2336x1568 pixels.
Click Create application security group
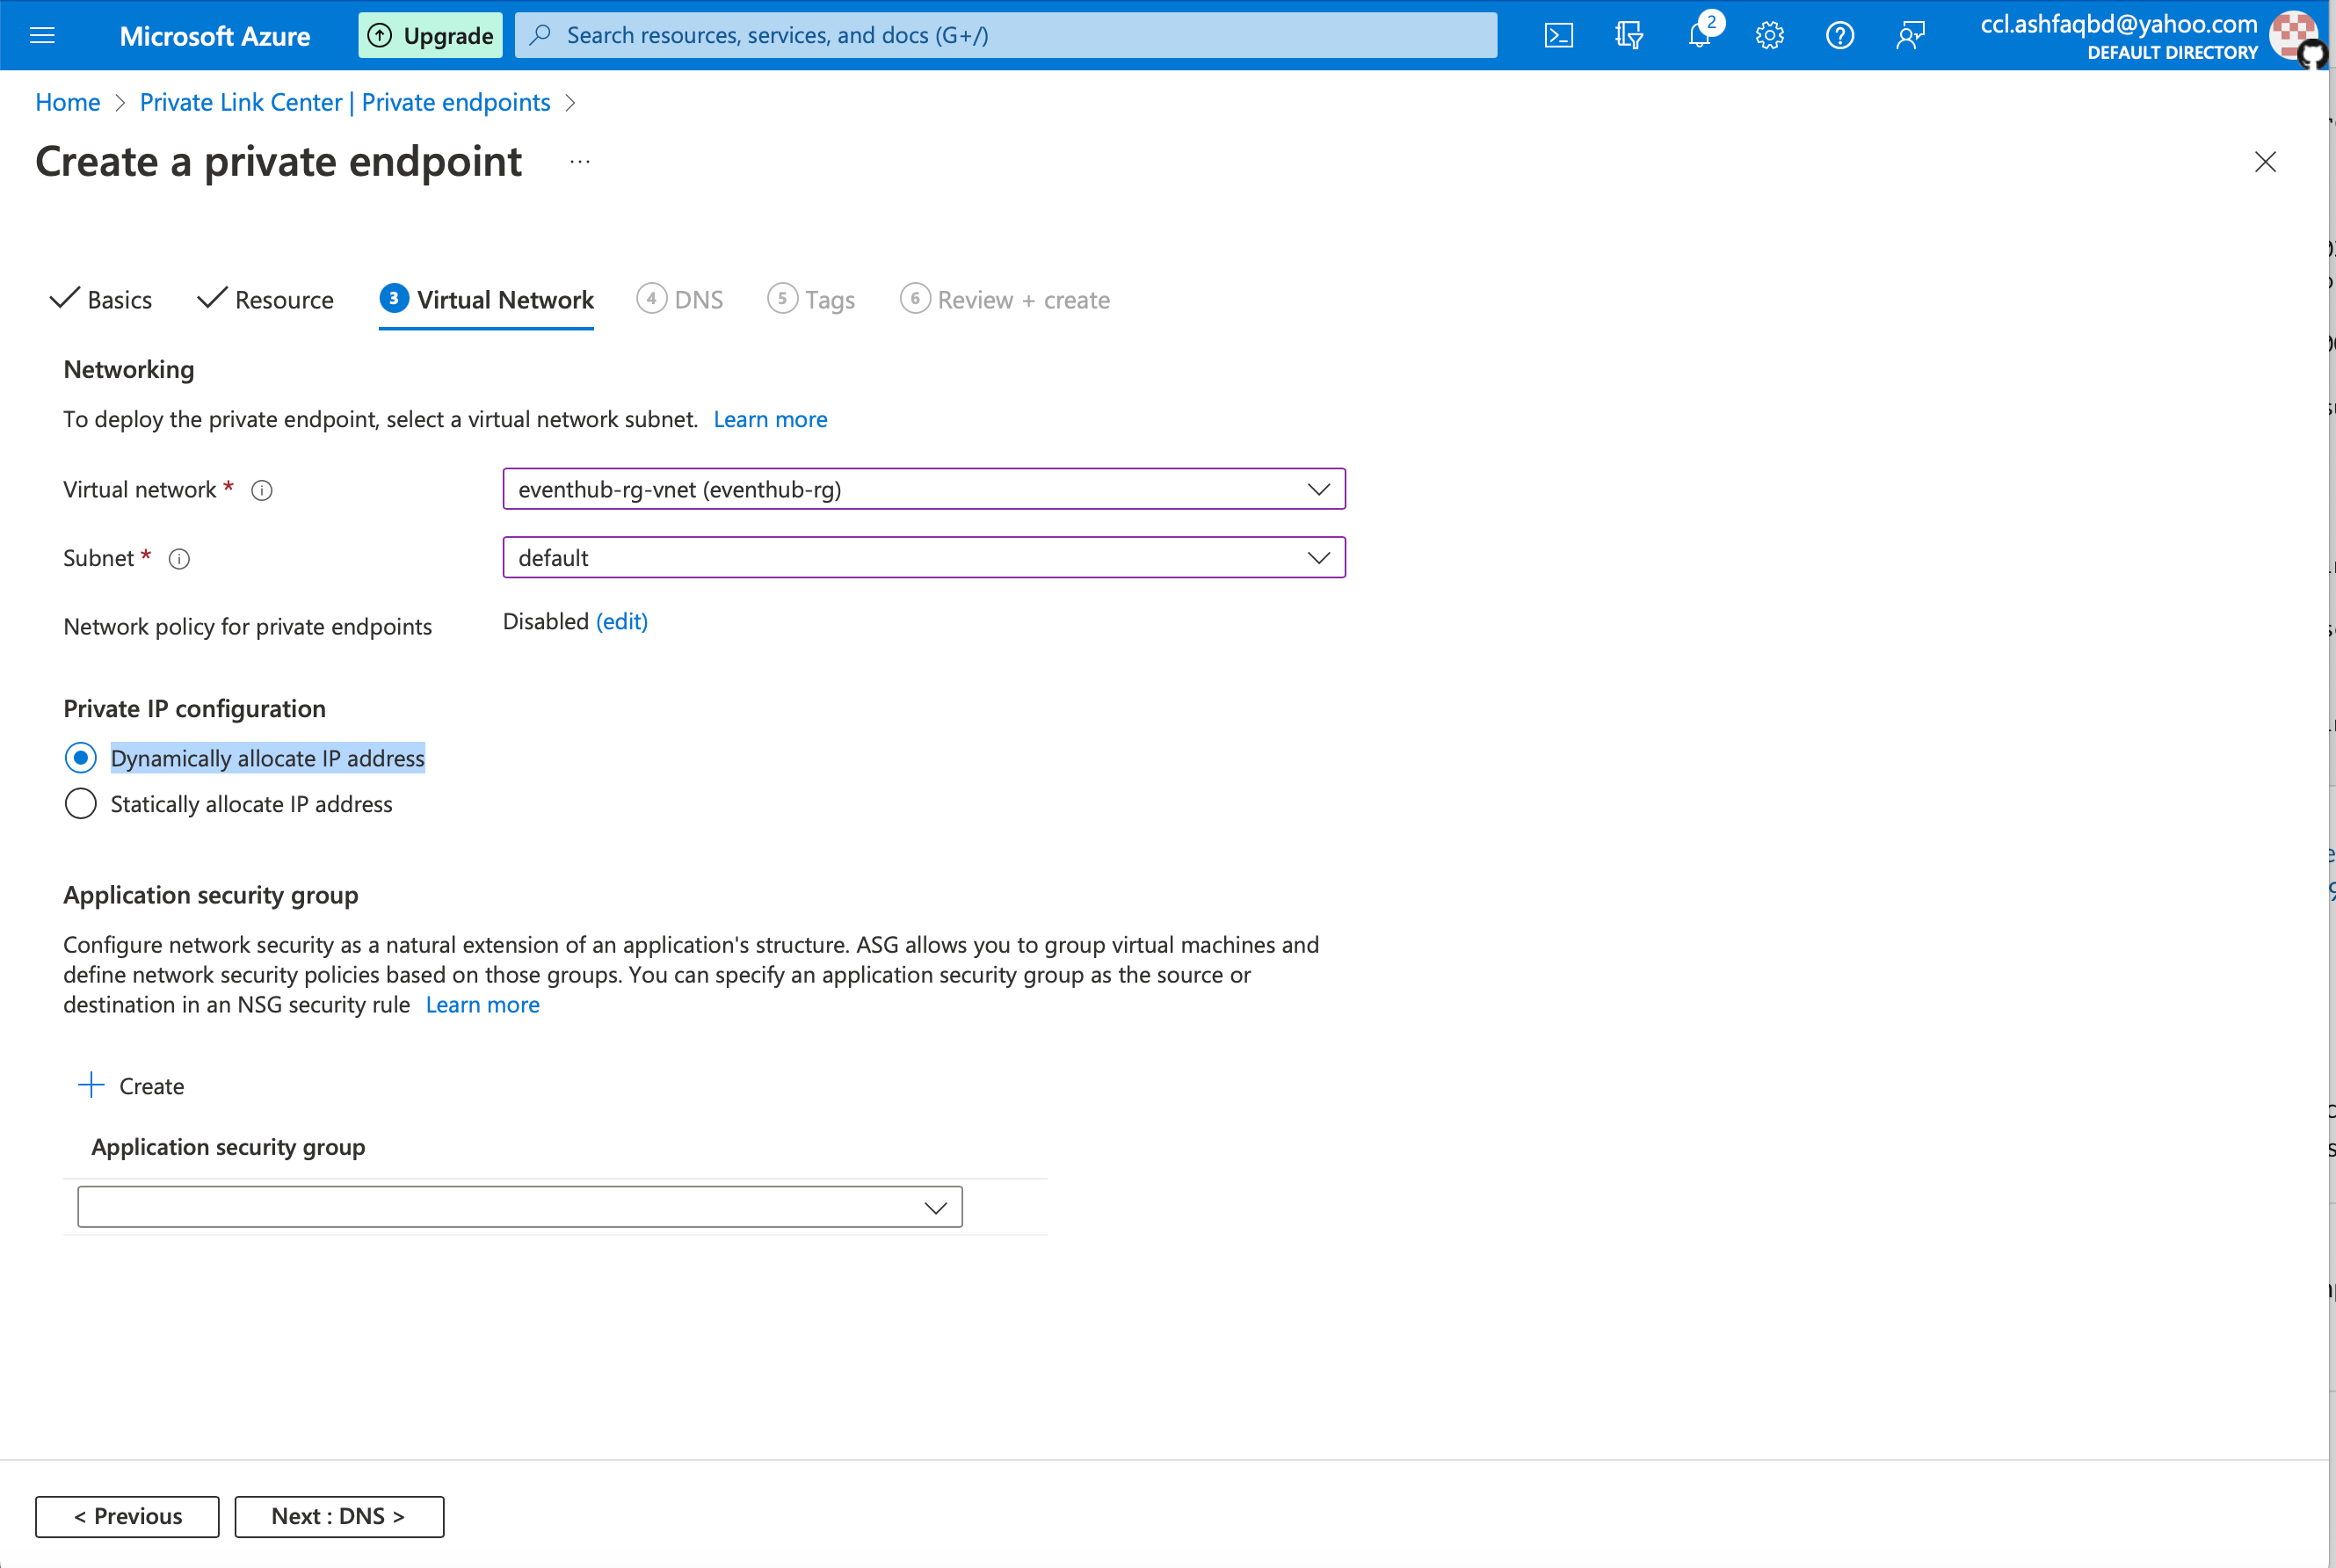tap(131, 1085)
